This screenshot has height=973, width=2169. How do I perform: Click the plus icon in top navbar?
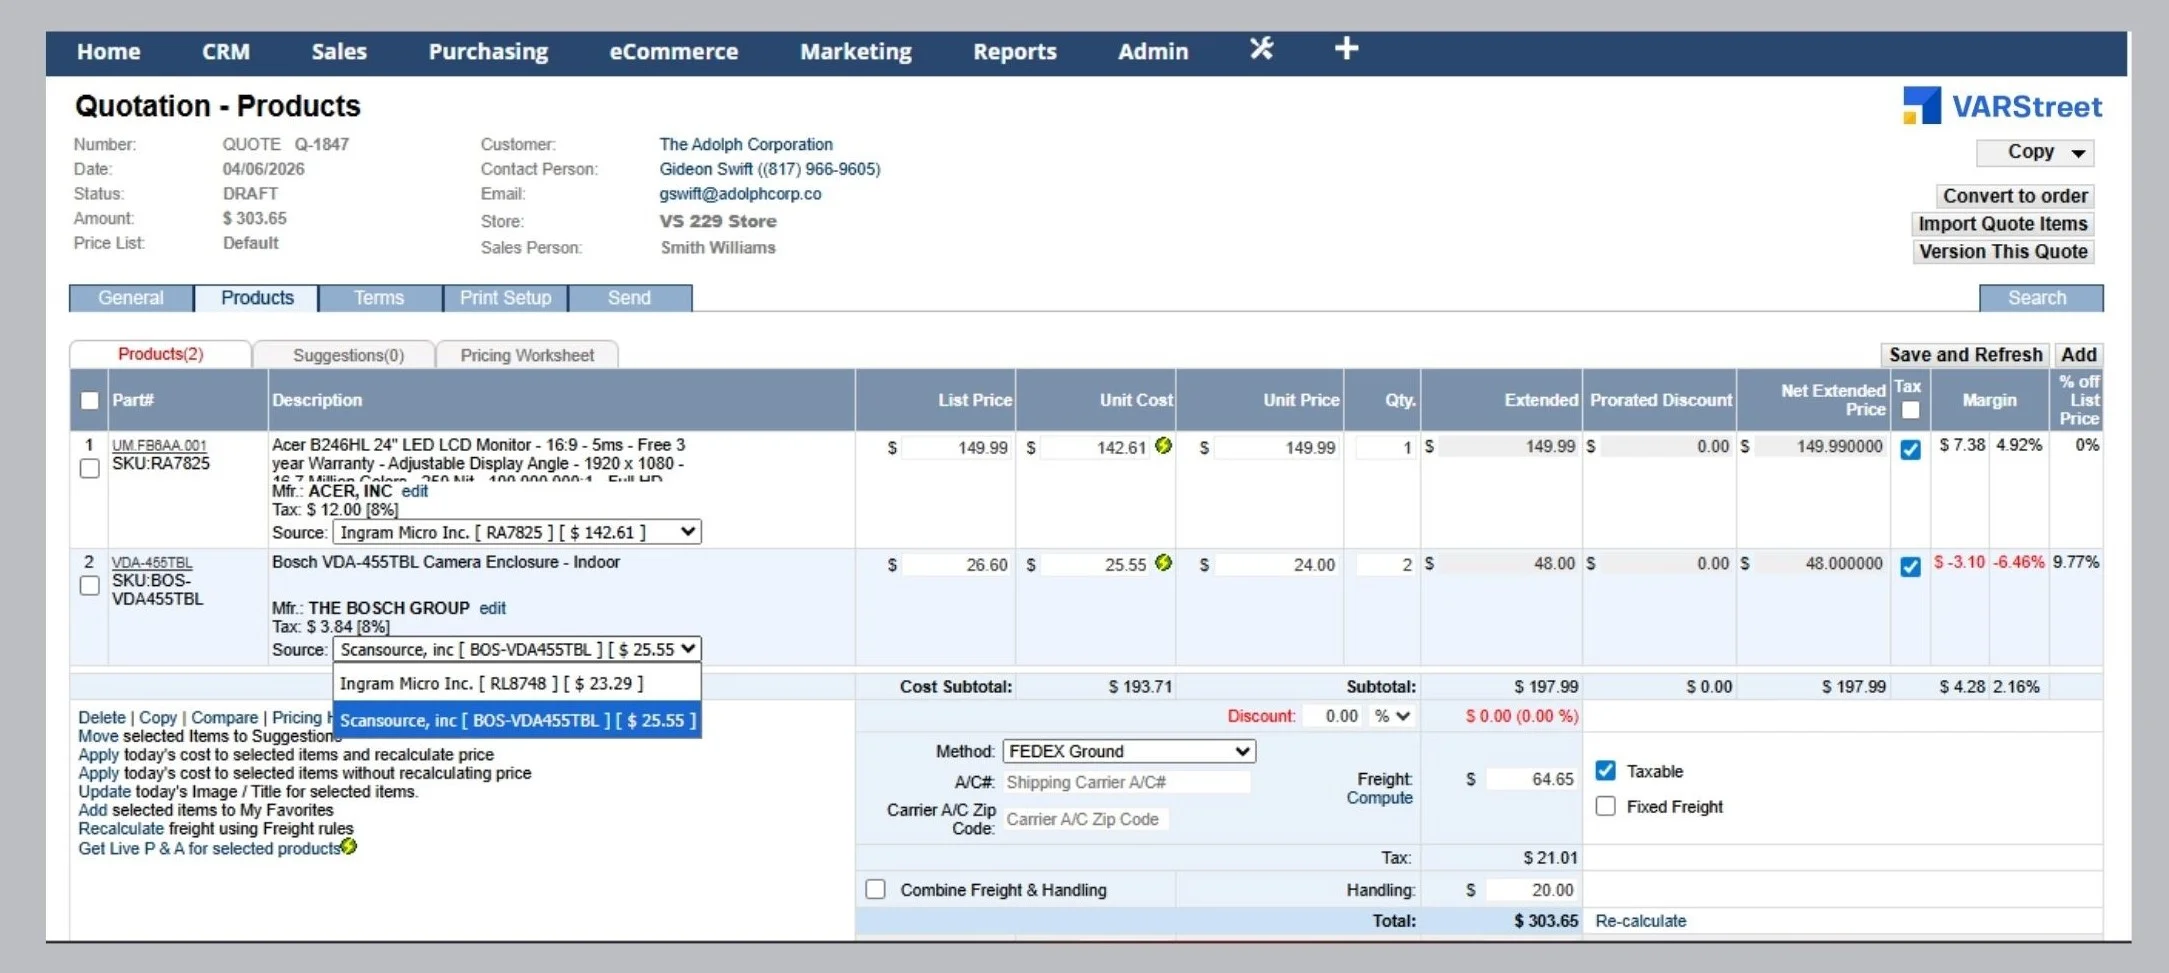[1346, 48]
